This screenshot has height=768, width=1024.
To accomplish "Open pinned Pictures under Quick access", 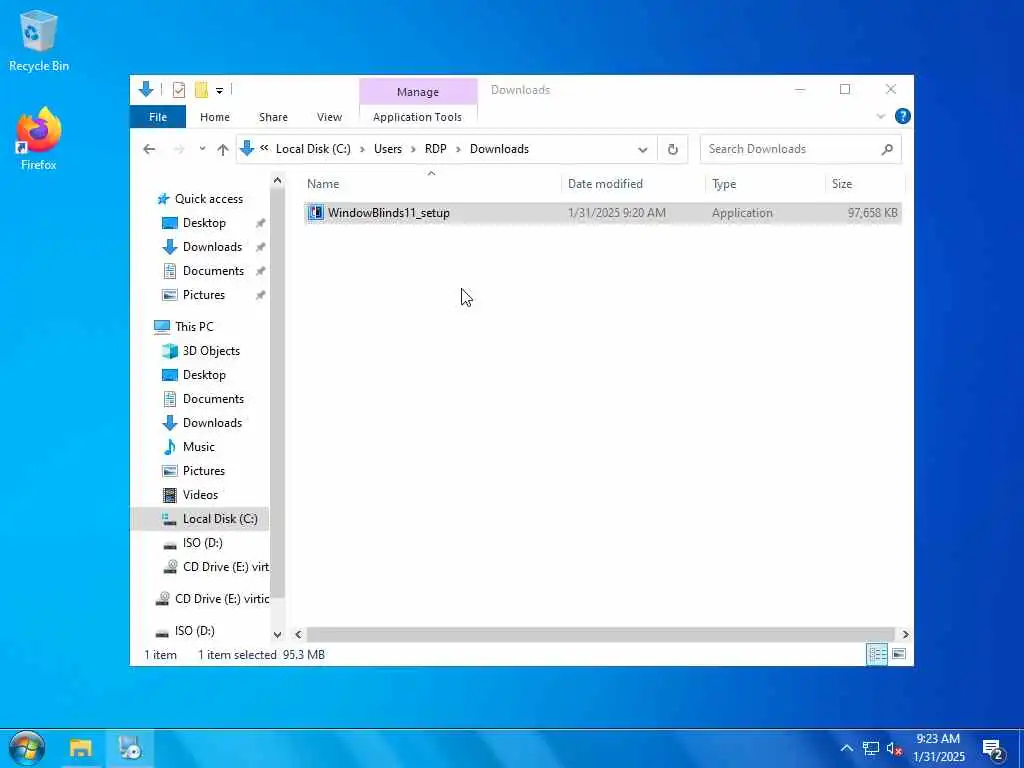I will 203,295.
